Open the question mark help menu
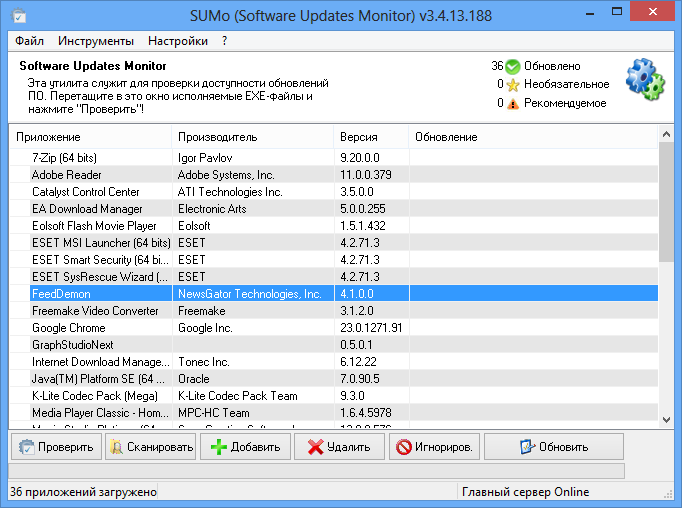The height and width of the screenshot is (508, 682). pyautogui.click(x=224, y=41)
